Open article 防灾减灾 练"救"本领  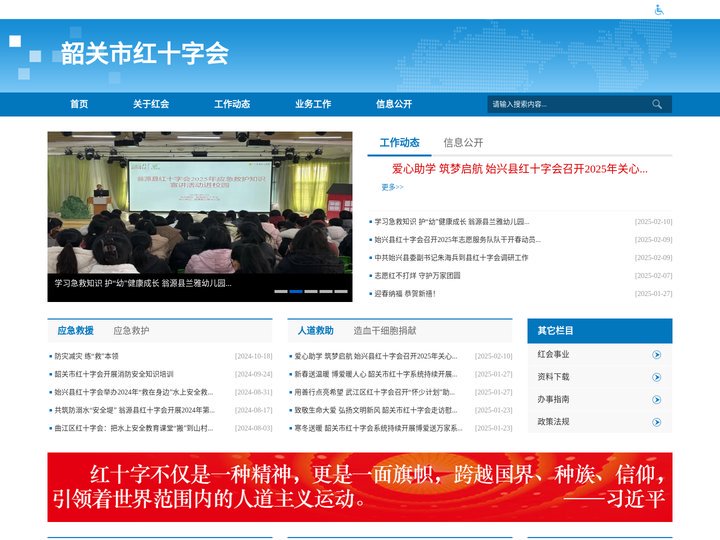[86, 356]
